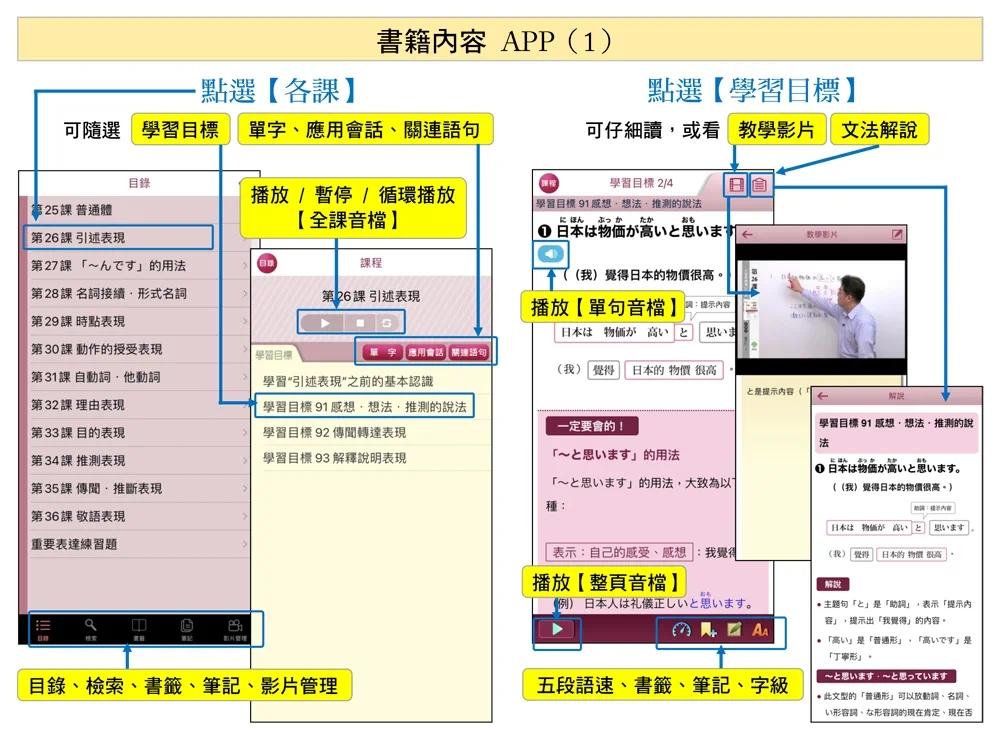Screen dimensions: 1000x733
Task: Switch to the 應用會話 button
Action: point(425,352)
